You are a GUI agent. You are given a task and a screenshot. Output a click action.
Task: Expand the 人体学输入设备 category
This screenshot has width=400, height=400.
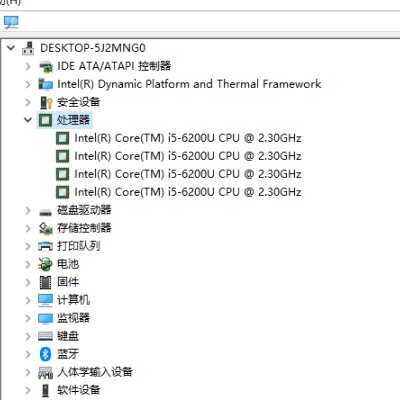(x=28, y=373)
